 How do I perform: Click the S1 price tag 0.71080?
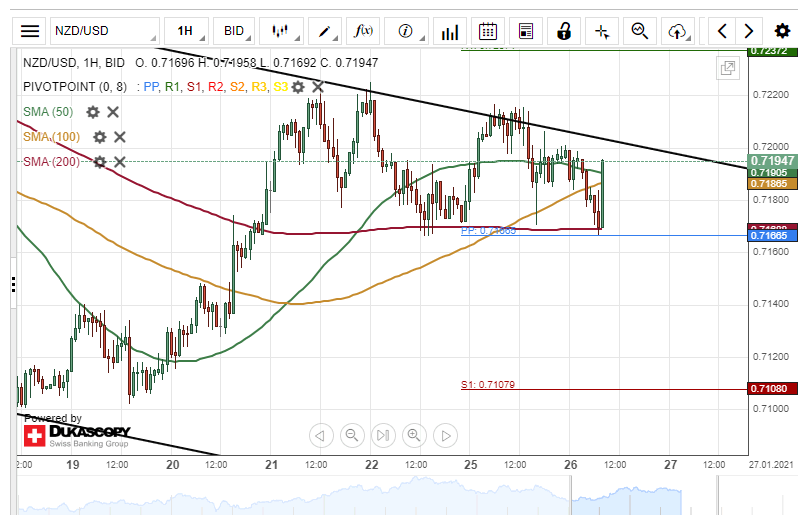[x=773, y=389]
